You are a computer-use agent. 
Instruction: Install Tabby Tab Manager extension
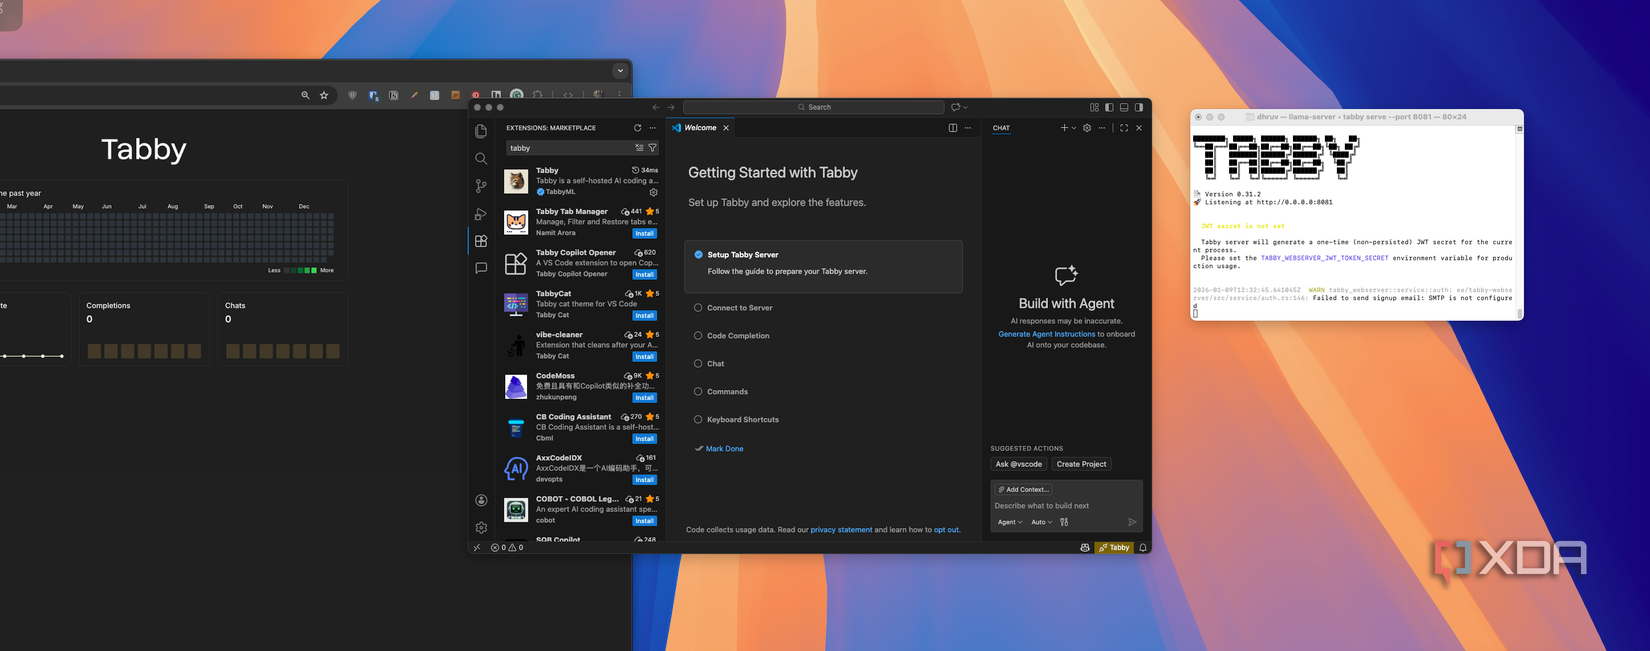coord(645,233)
